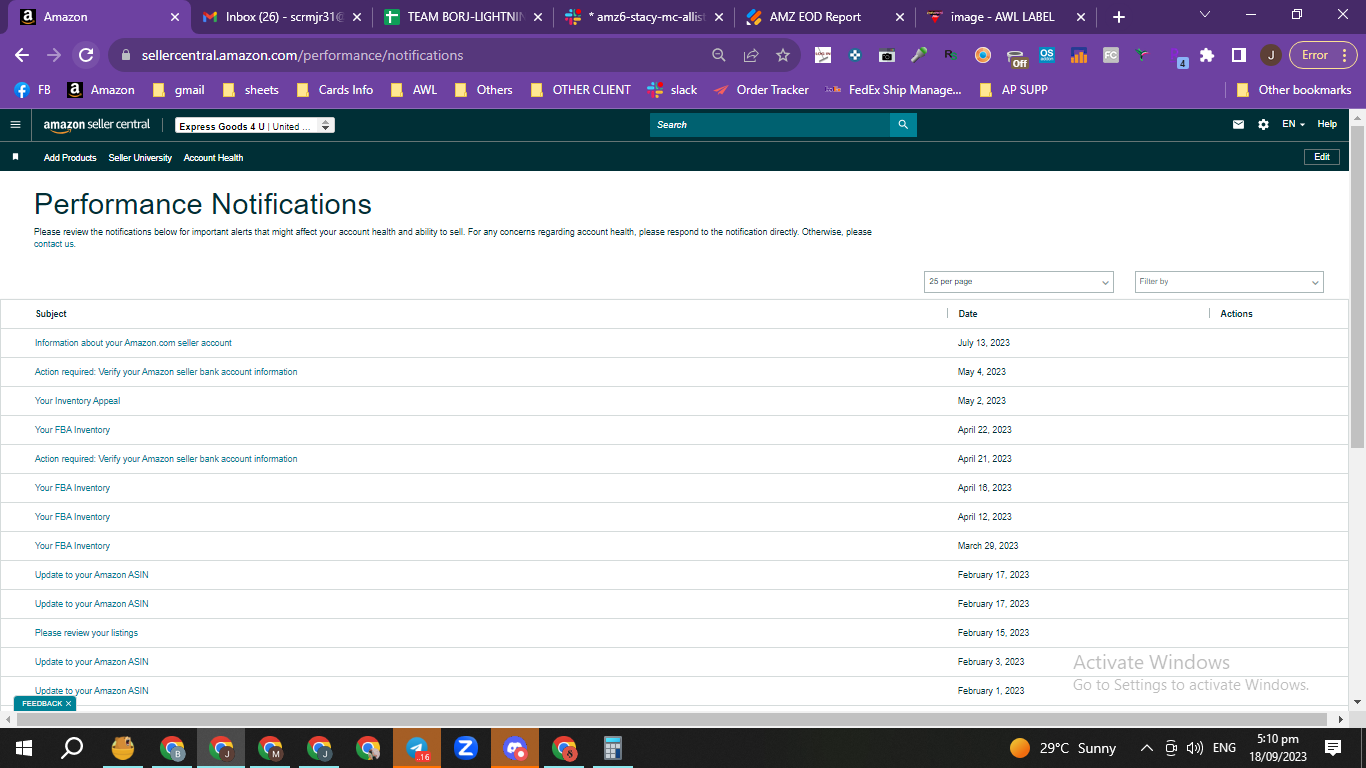The height and width of the screenshot is (768, 1366).
Task: Open the Order Tracker bookmark
Action: click(x=761, y=90)
